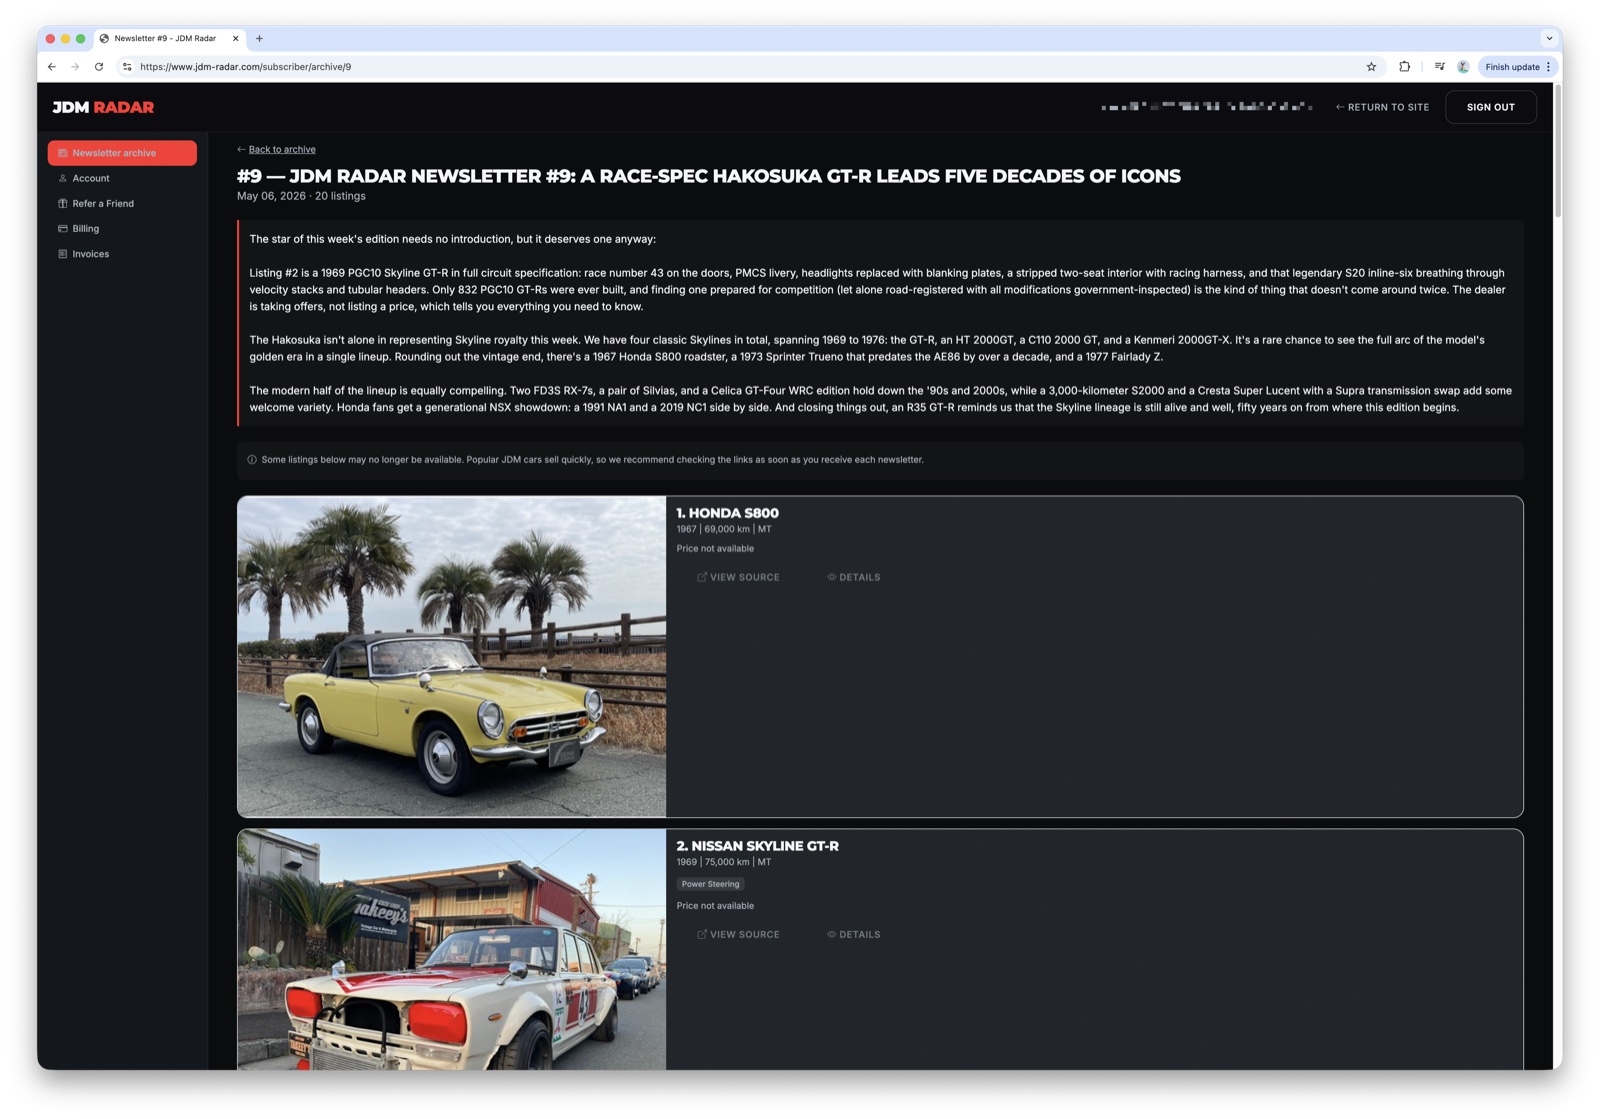Bookmark this page with the star icon
Screen dimensions: 1600x1119
(1371, 67)
